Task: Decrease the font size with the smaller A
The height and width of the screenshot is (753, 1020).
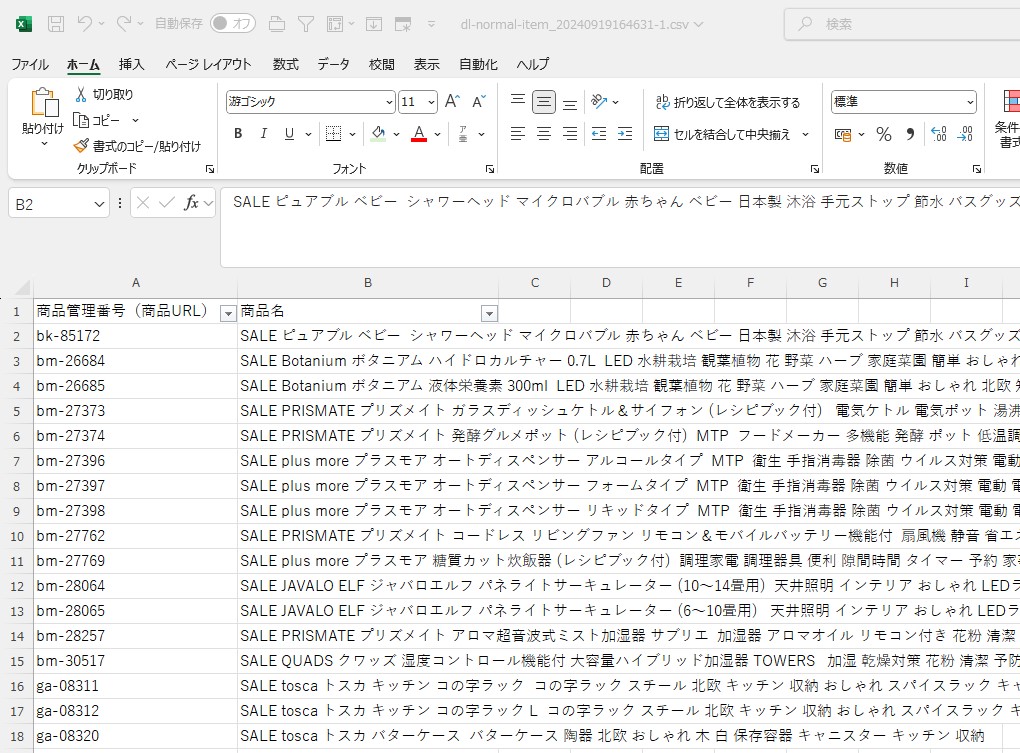Action: coord(479,101)
